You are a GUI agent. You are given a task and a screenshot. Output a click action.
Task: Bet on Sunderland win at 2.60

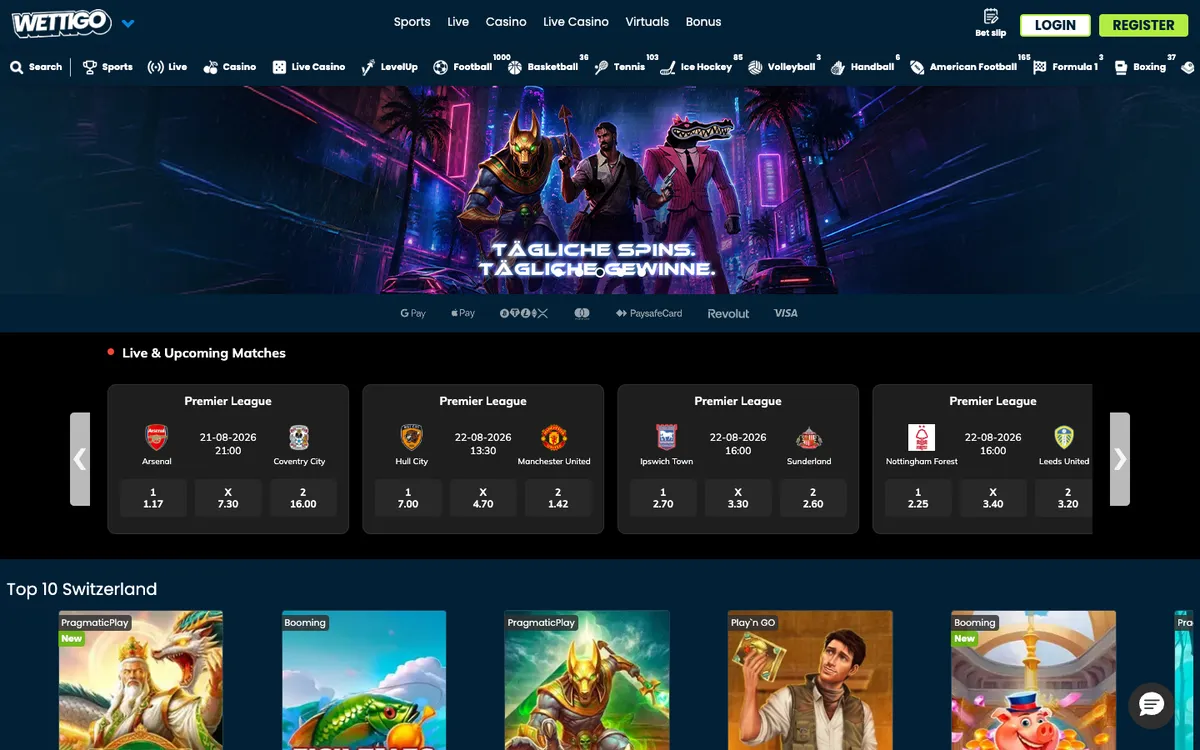pyautogui.click(x=813, y=498)
